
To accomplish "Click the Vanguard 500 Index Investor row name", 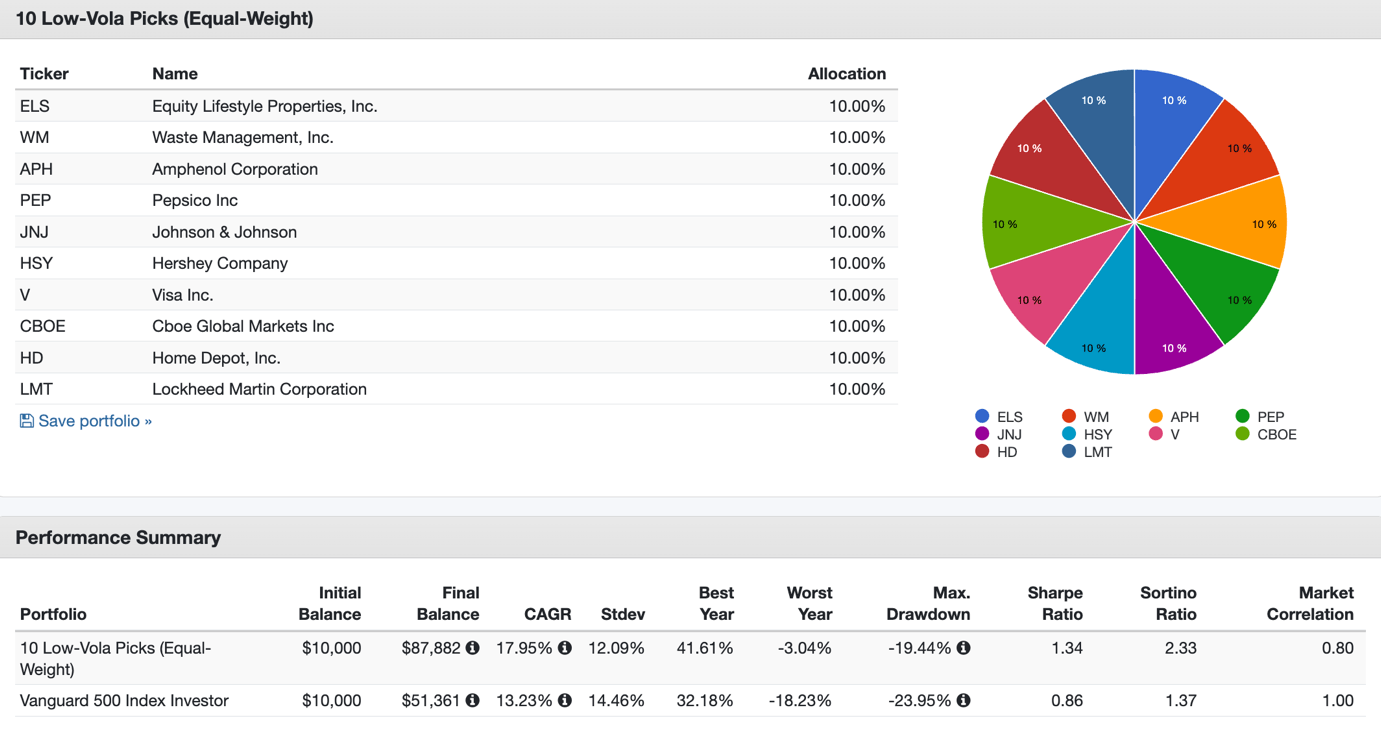I will pos(124,700).
